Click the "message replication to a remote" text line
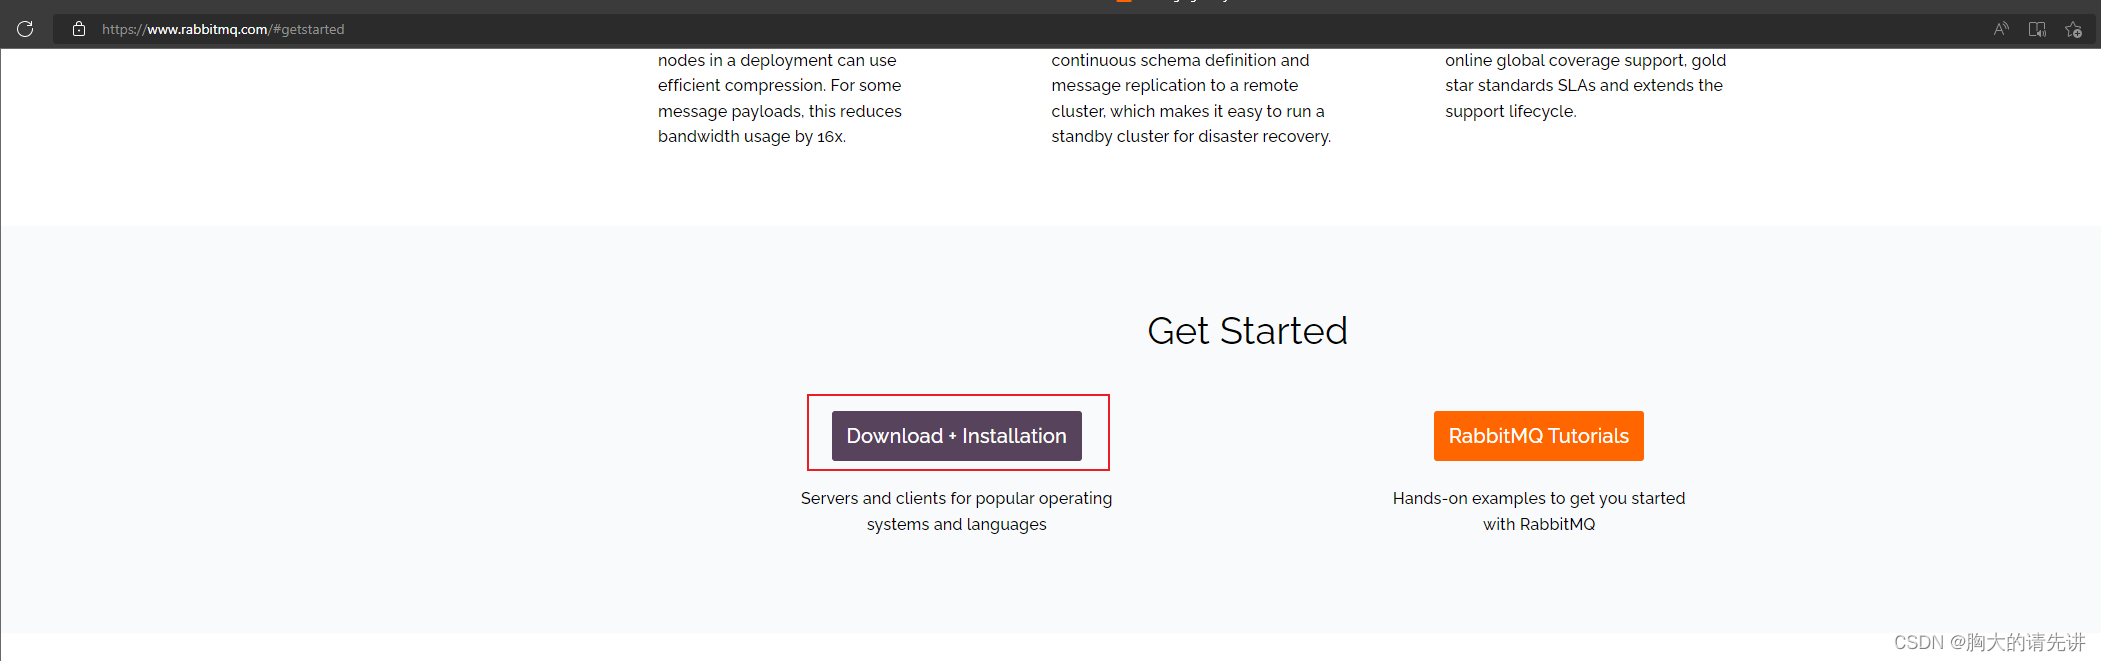 coord(1175,85)
